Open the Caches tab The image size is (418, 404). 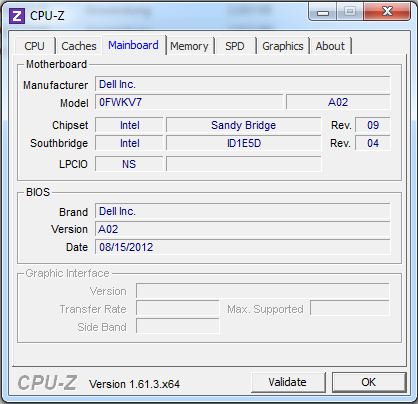click(x=79, y=46)
